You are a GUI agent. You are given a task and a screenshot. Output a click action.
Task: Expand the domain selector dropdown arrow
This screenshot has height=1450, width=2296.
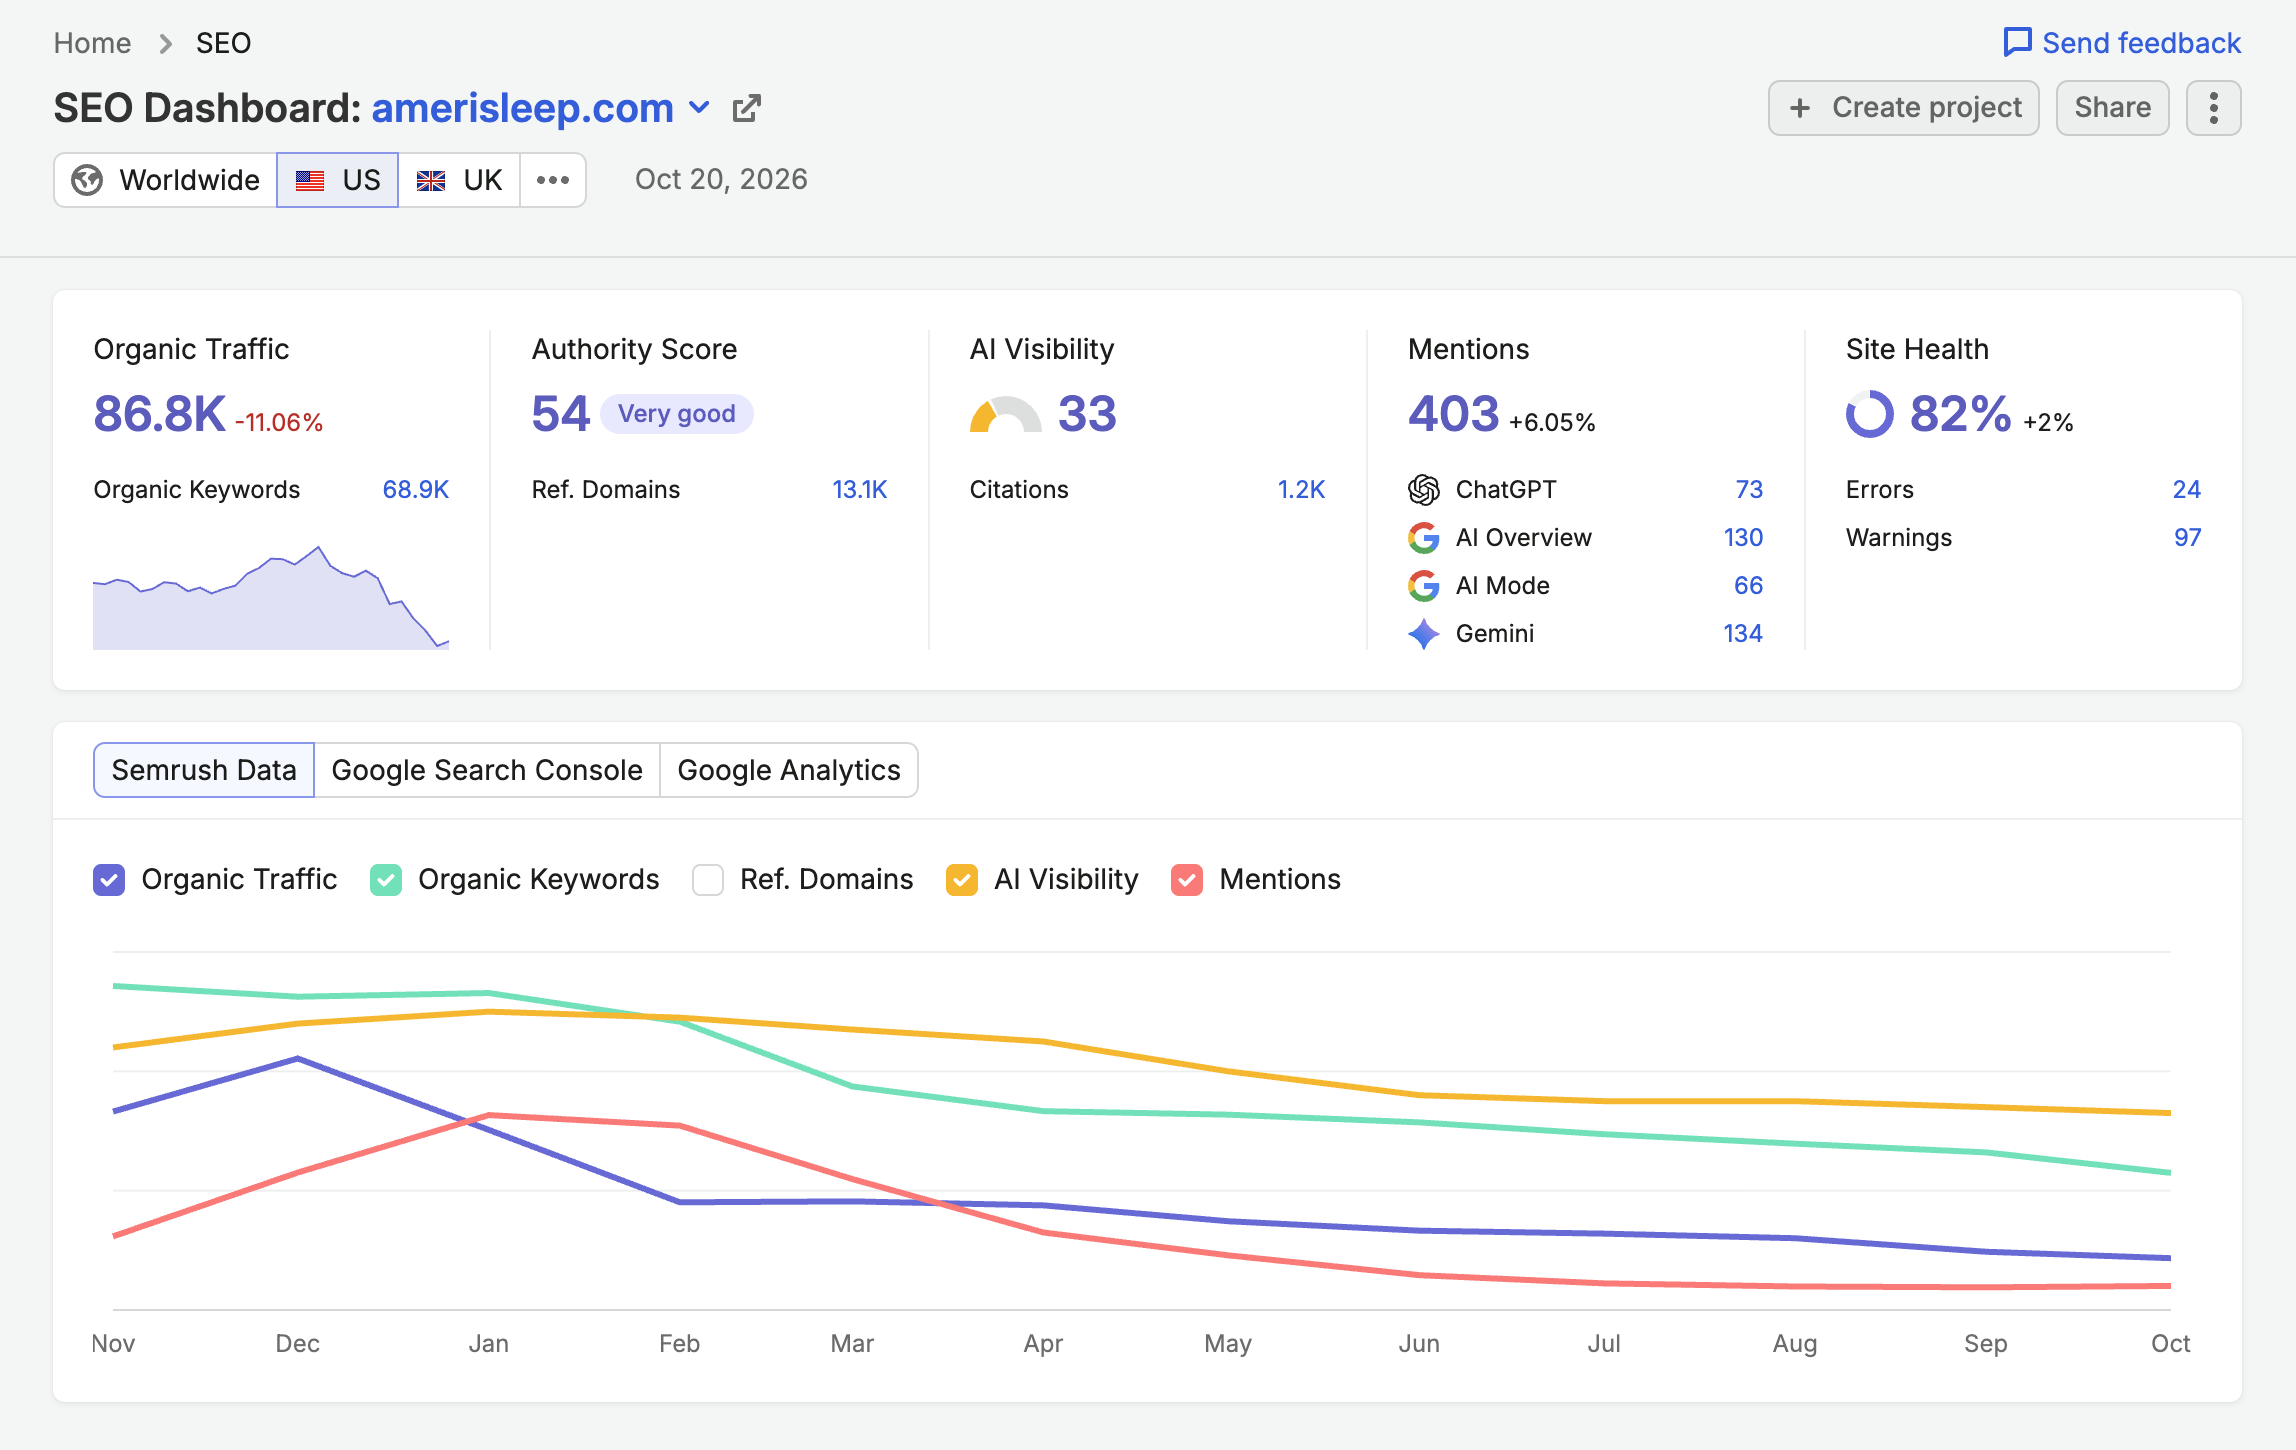700,107
